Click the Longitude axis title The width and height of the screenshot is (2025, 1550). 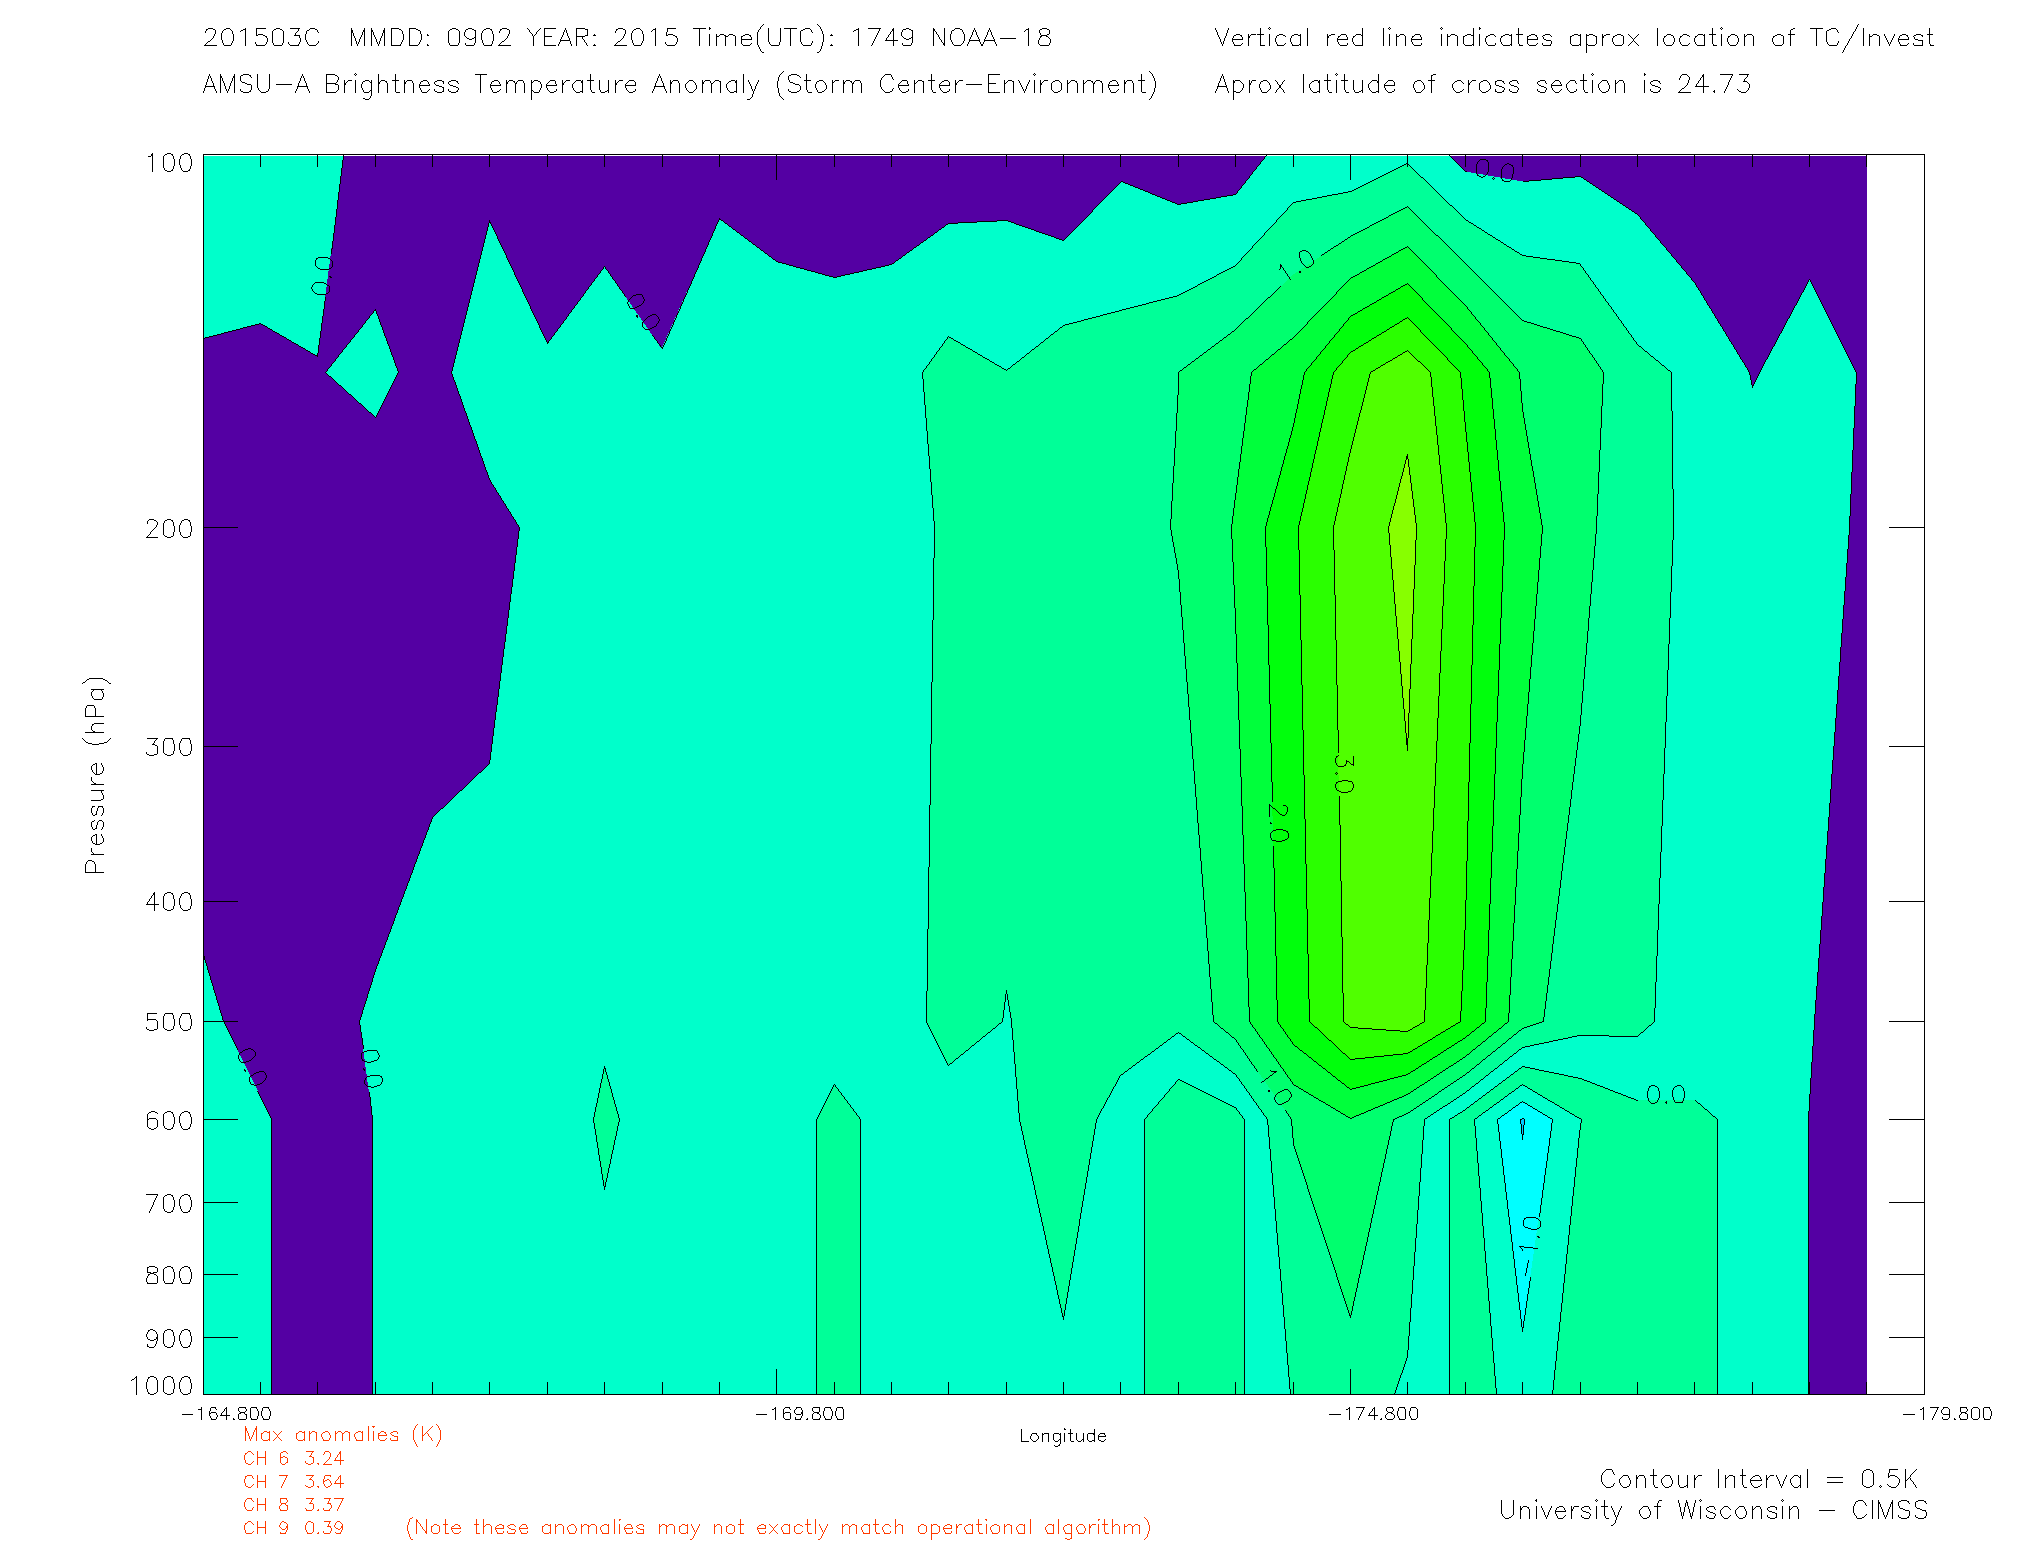(1062, 1436)
